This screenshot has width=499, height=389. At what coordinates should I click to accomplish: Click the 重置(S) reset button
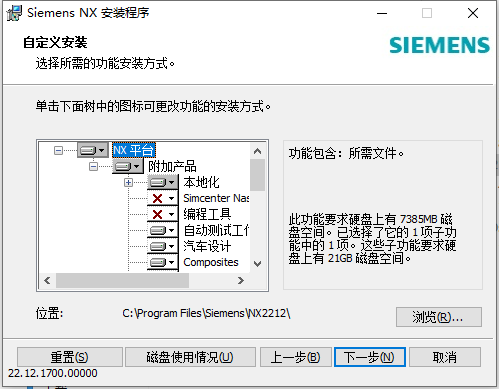[70, 357]
